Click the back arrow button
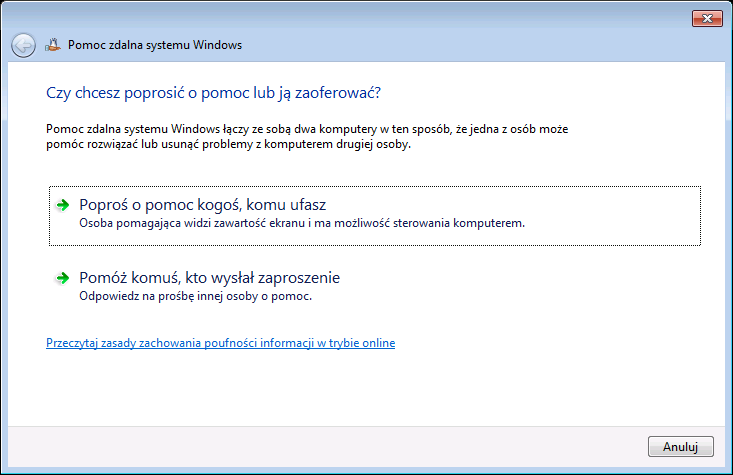 23,45
